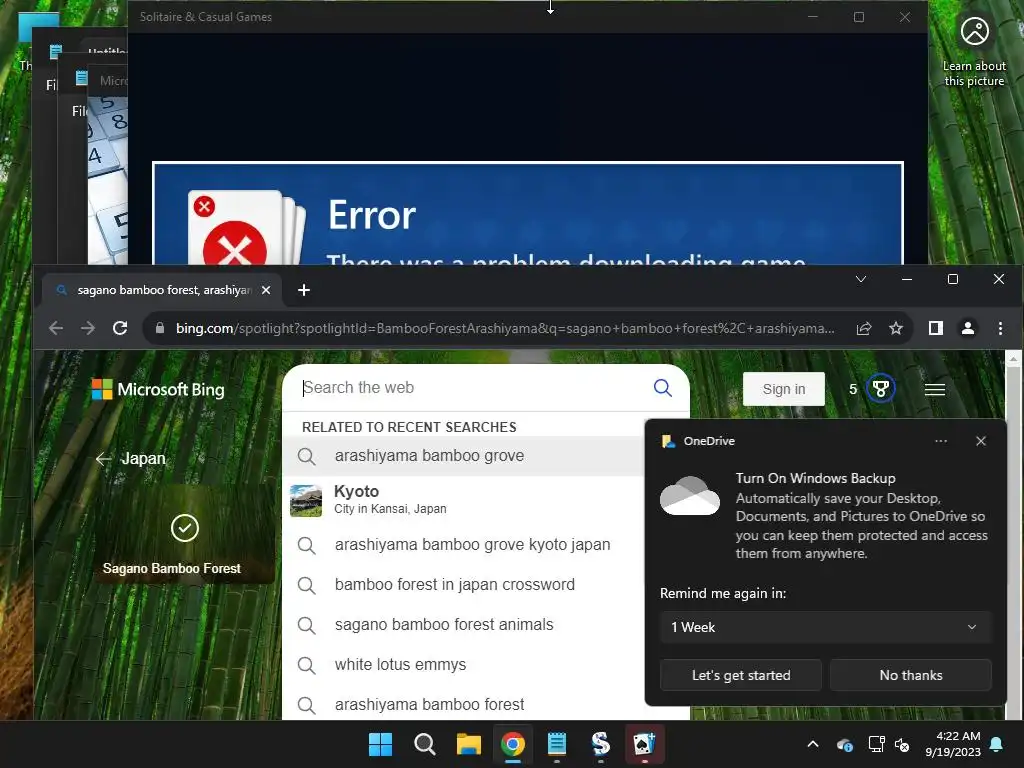
Task: Select the Kyoto city suggestion
Action: [x=464, y=500]
